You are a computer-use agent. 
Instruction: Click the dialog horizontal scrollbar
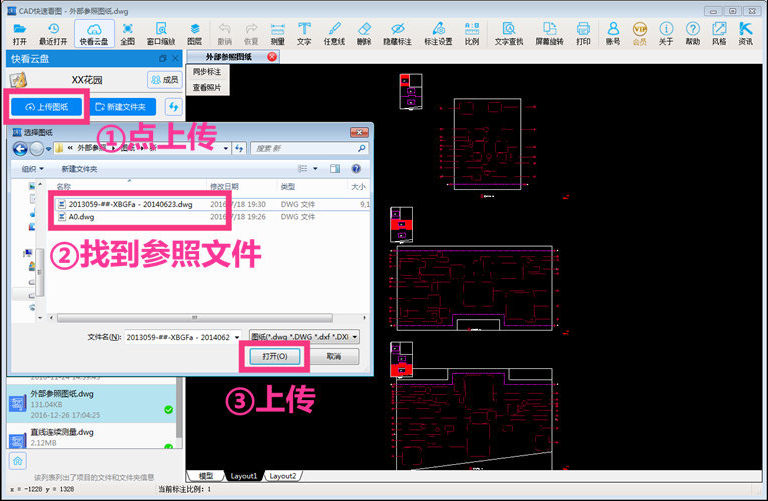(x=195, y=318)
